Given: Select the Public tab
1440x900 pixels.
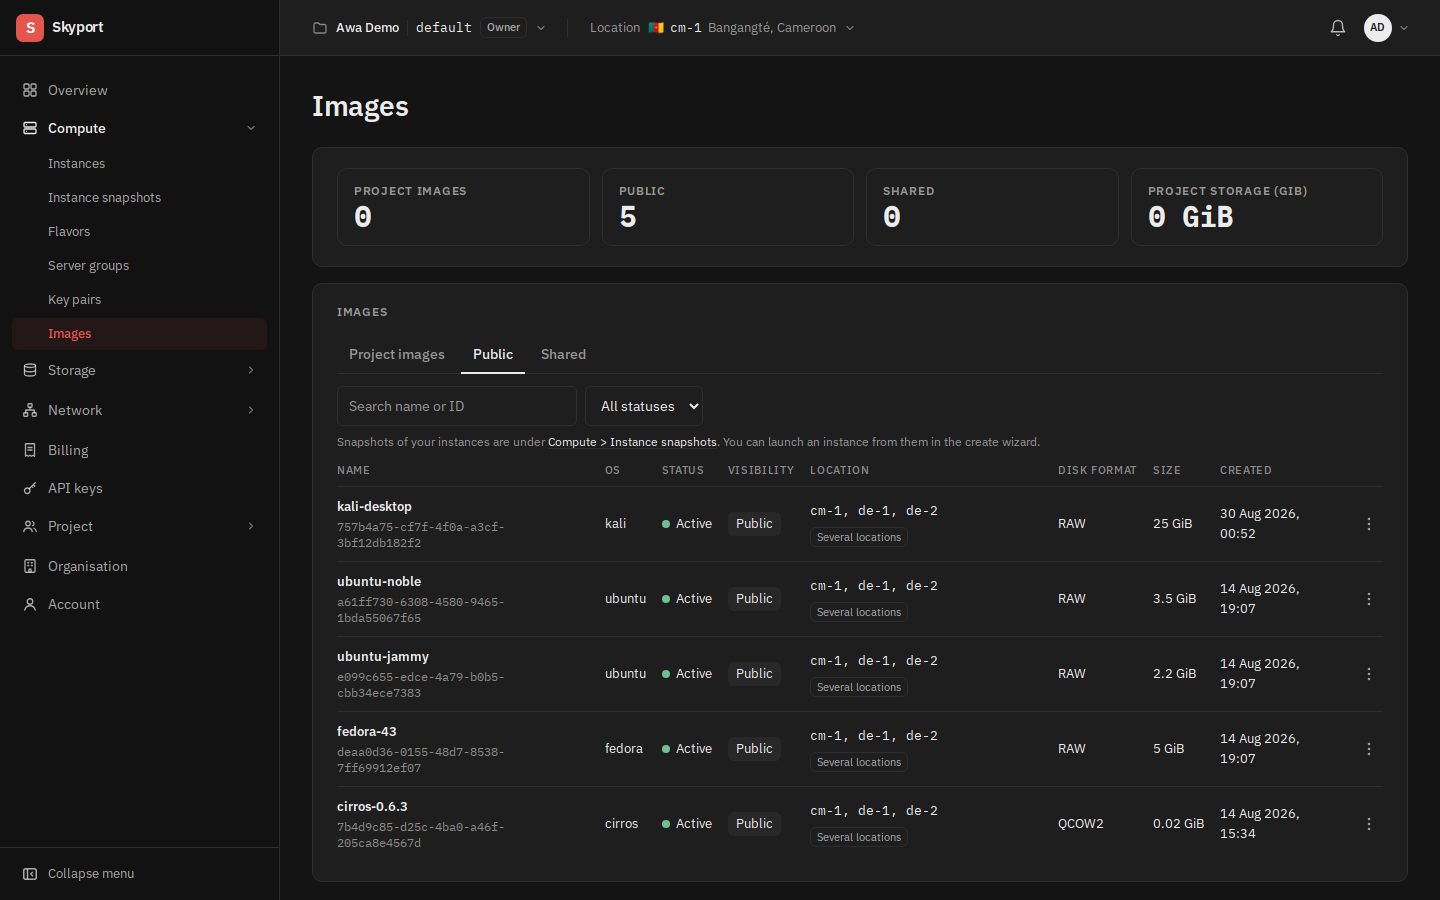Looking at the screenshot, I should point(493,354).
